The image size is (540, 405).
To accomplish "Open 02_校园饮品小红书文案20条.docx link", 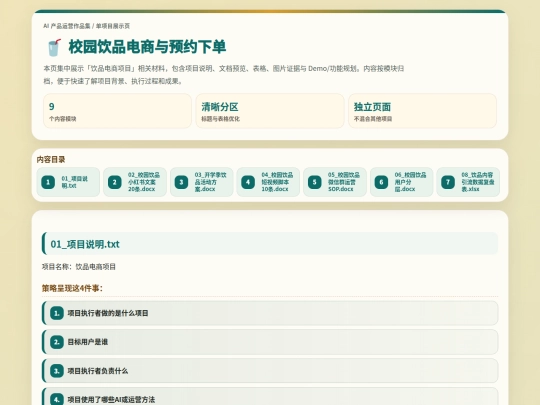I will pyautogui.click(x=135, y=182).
